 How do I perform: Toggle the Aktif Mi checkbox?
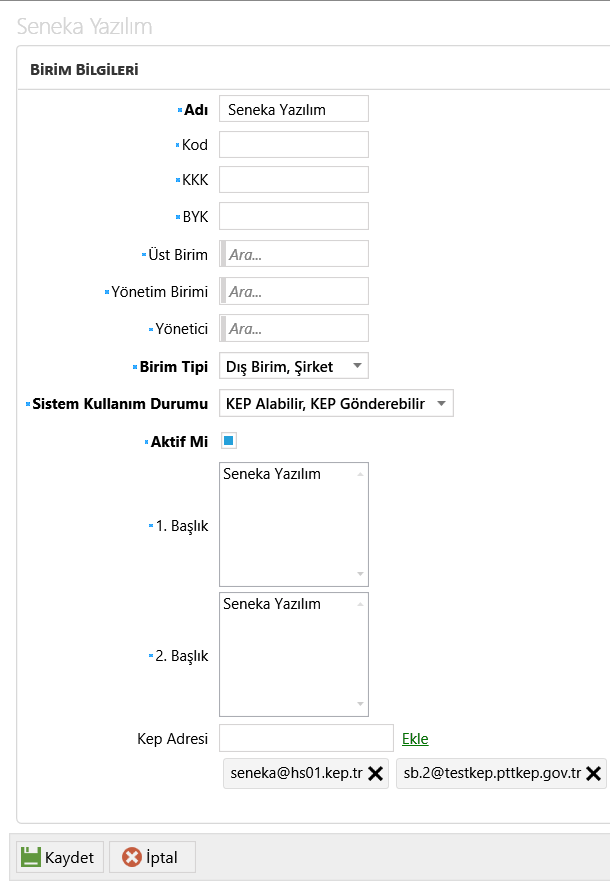point(229,441)
